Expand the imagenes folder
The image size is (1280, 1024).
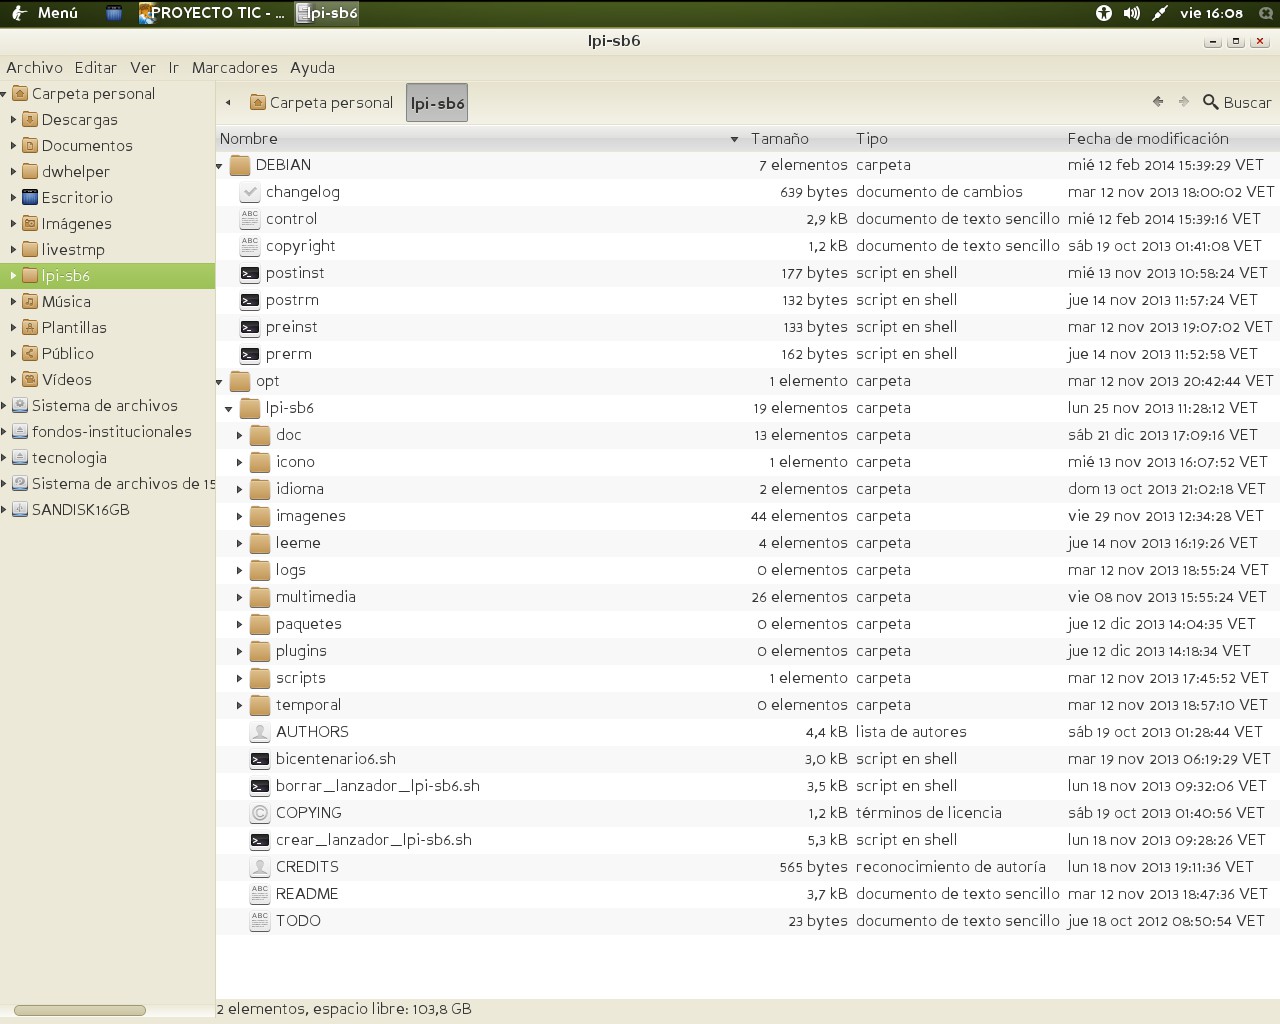coord(240,516)
